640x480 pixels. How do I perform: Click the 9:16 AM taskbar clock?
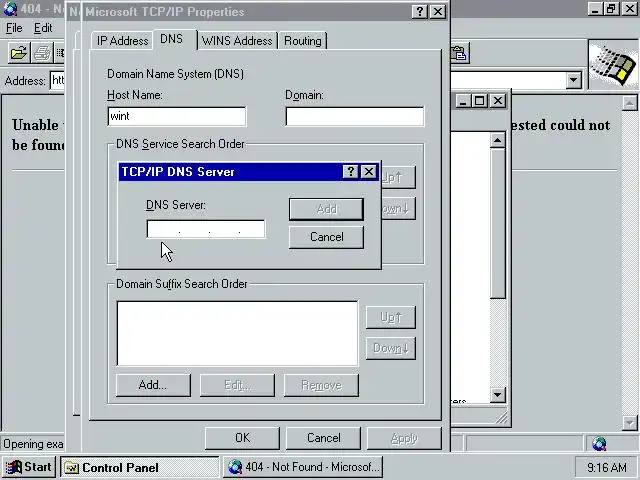(x=606, y=467)
